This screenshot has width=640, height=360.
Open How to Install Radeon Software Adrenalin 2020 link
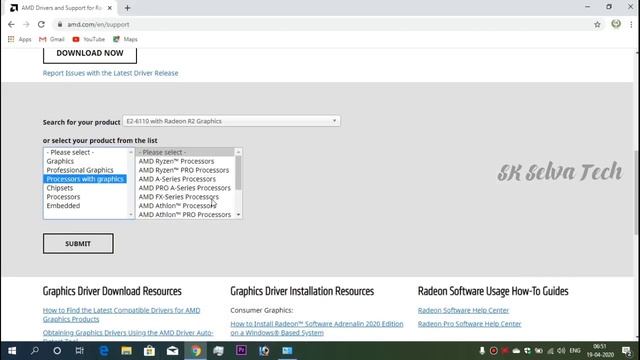(317, 328)
